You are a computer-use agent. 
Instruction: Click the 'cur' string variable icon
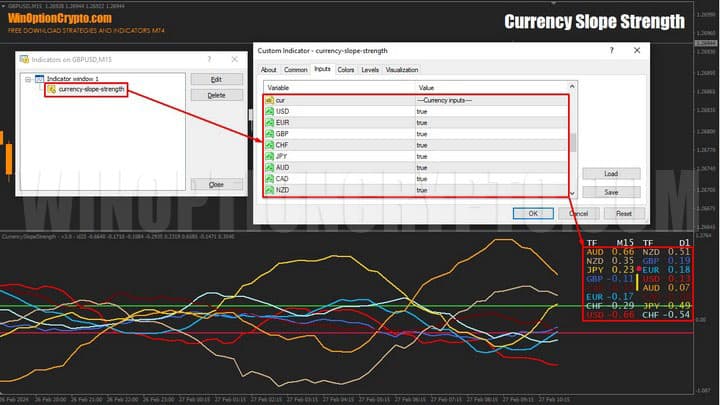tap(270, 100)
